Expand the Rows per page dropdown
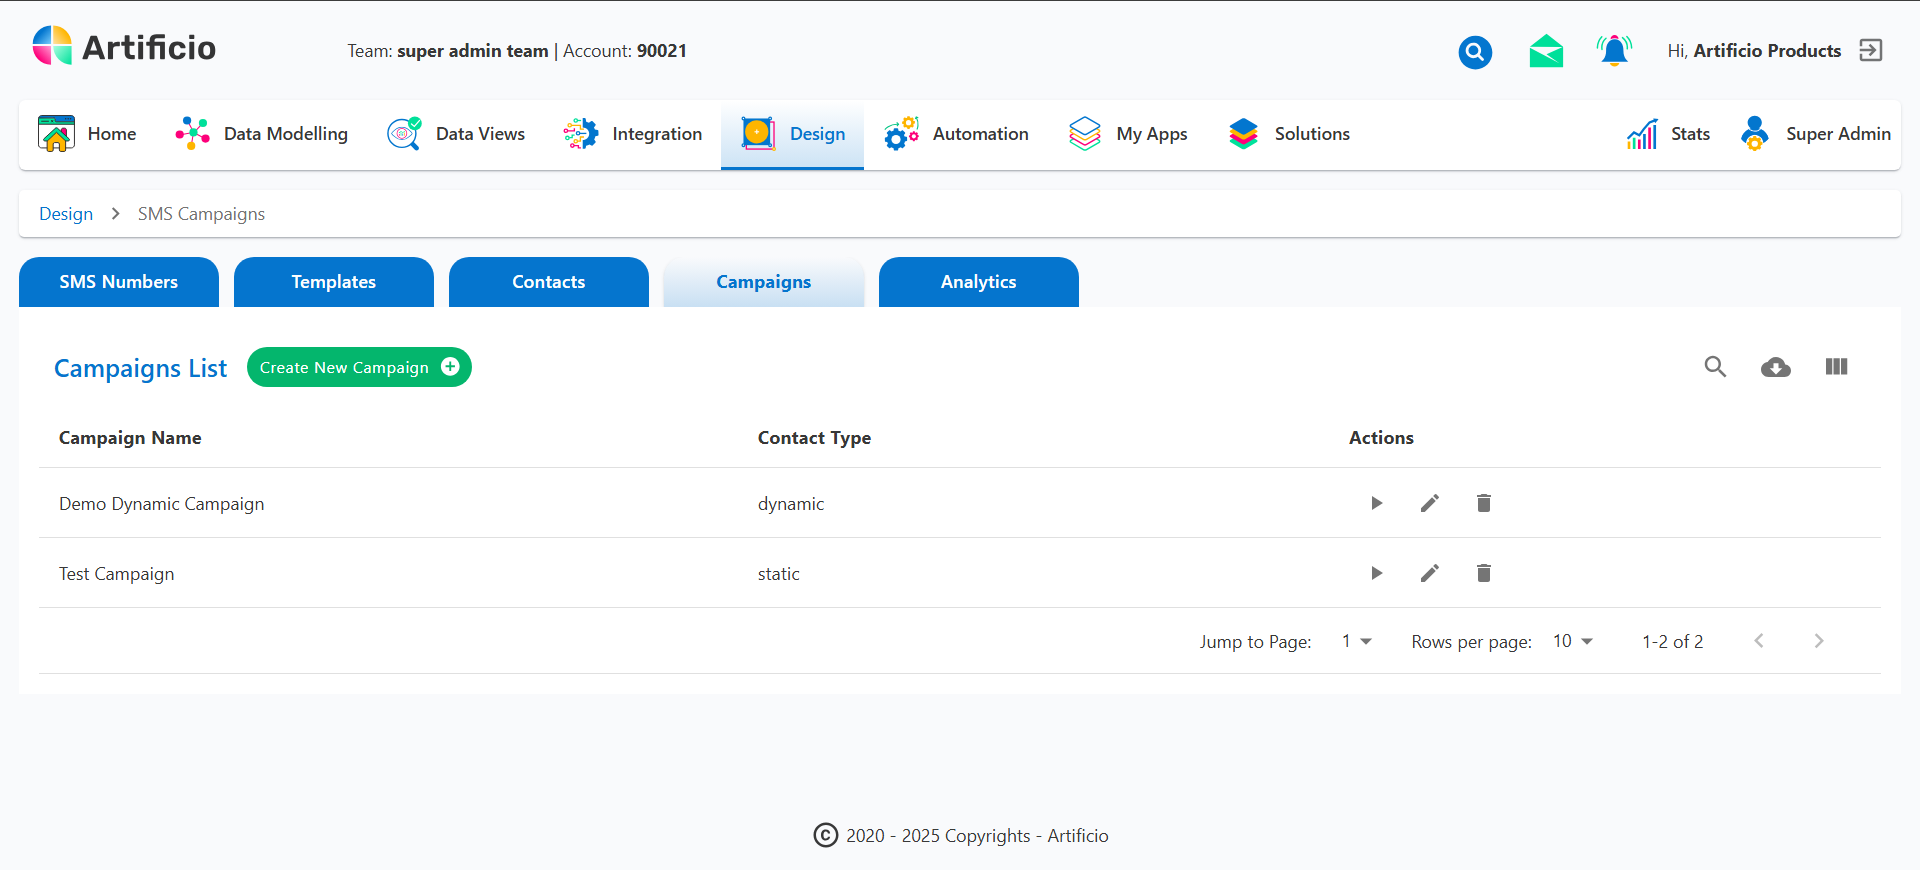1920x870 pixels. tap(1572, 641)
